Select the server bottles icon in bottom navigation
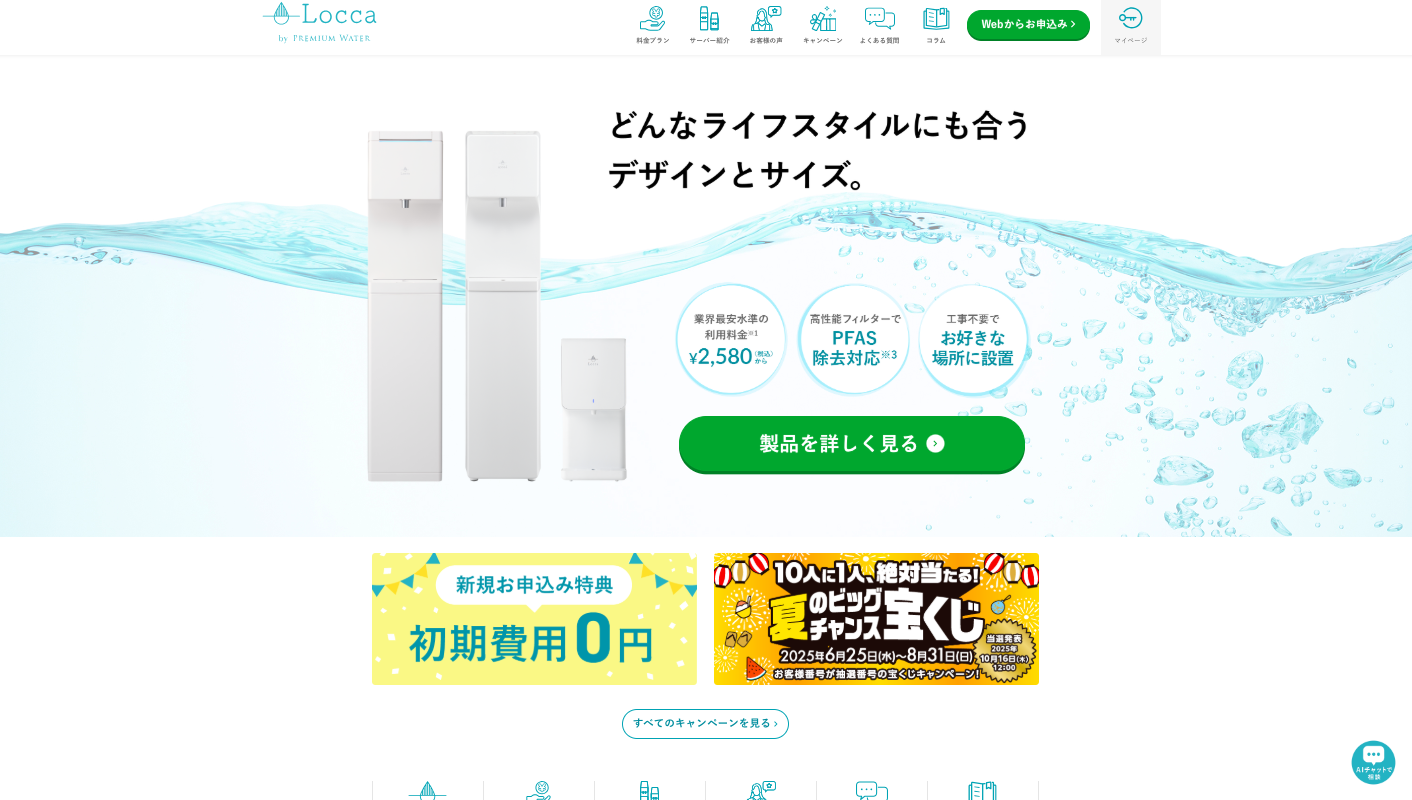Viewport: 1412px width, 800px height. tap(650, 790)
